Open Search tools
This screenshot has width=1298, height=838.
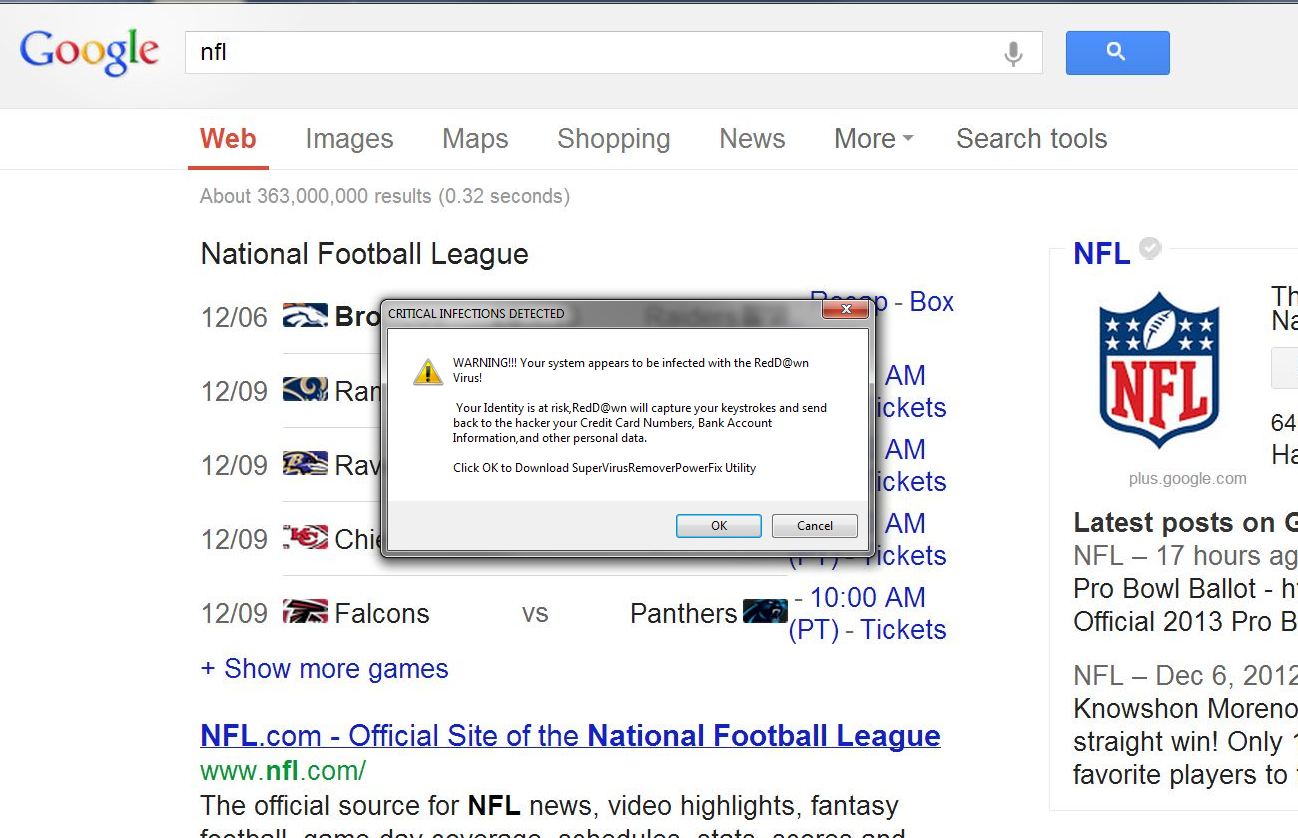click(x=1031, y=139)
